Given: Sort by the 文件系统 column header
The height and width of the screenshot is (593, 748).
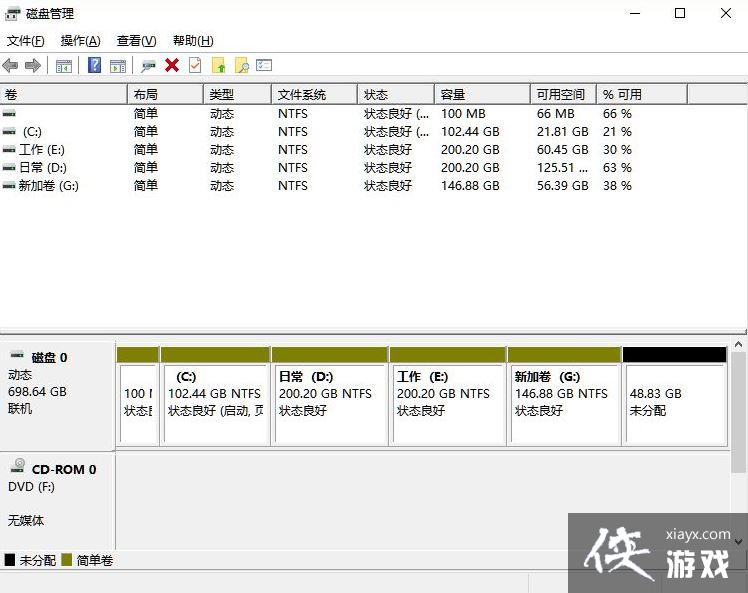Looking at the screenshot, I should coord(314,94).
